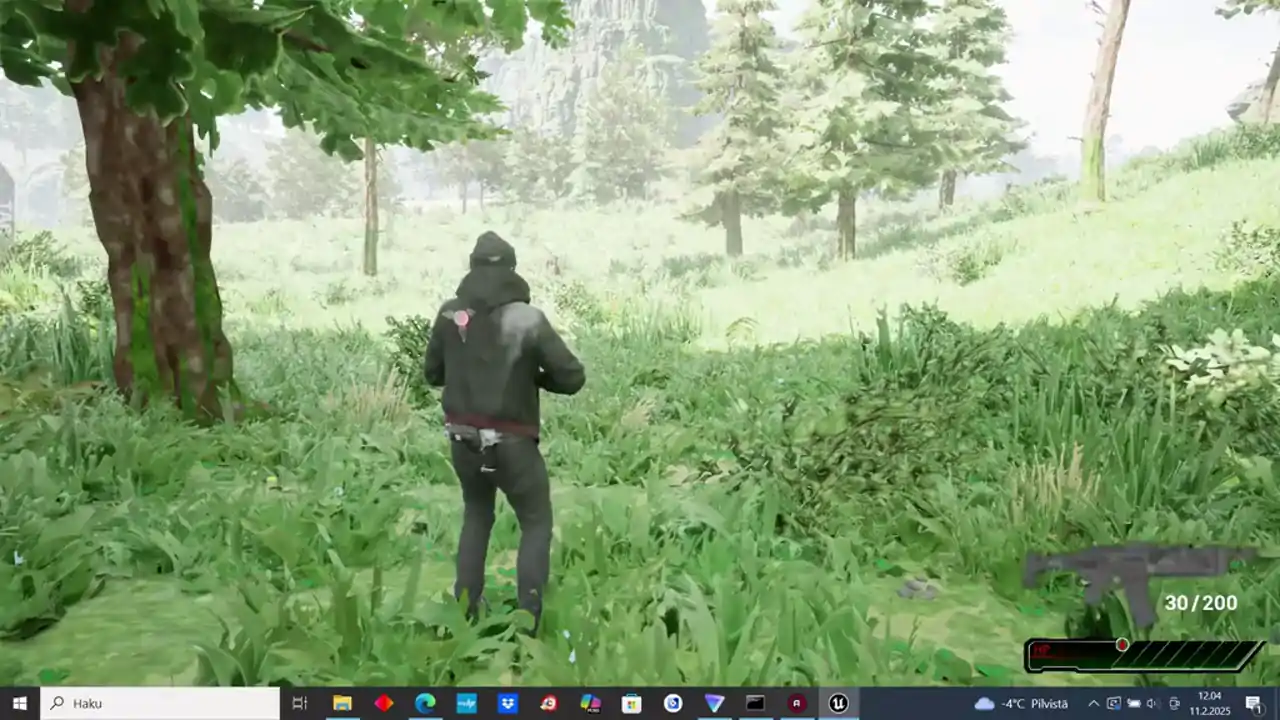
Task: Open the Windows Start menu
Action: pyautogui.click(x=19, y=703)
